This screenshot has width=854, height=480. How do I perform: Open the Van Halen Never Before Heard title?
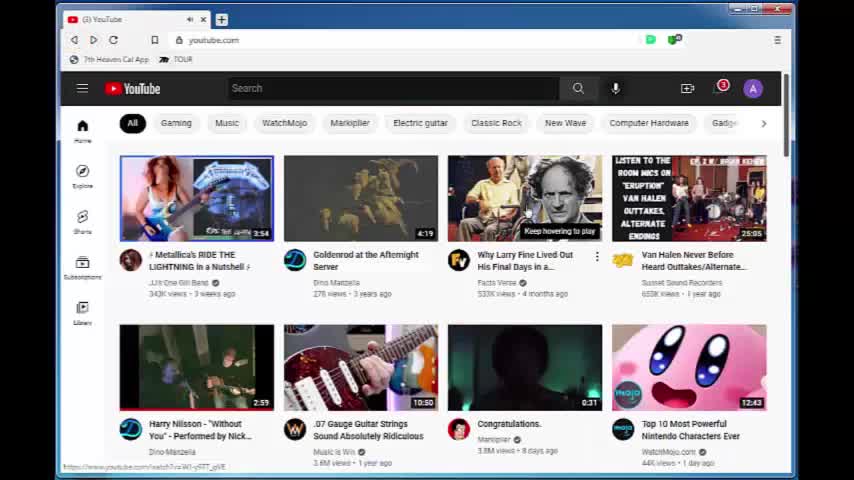click(693, 261)
